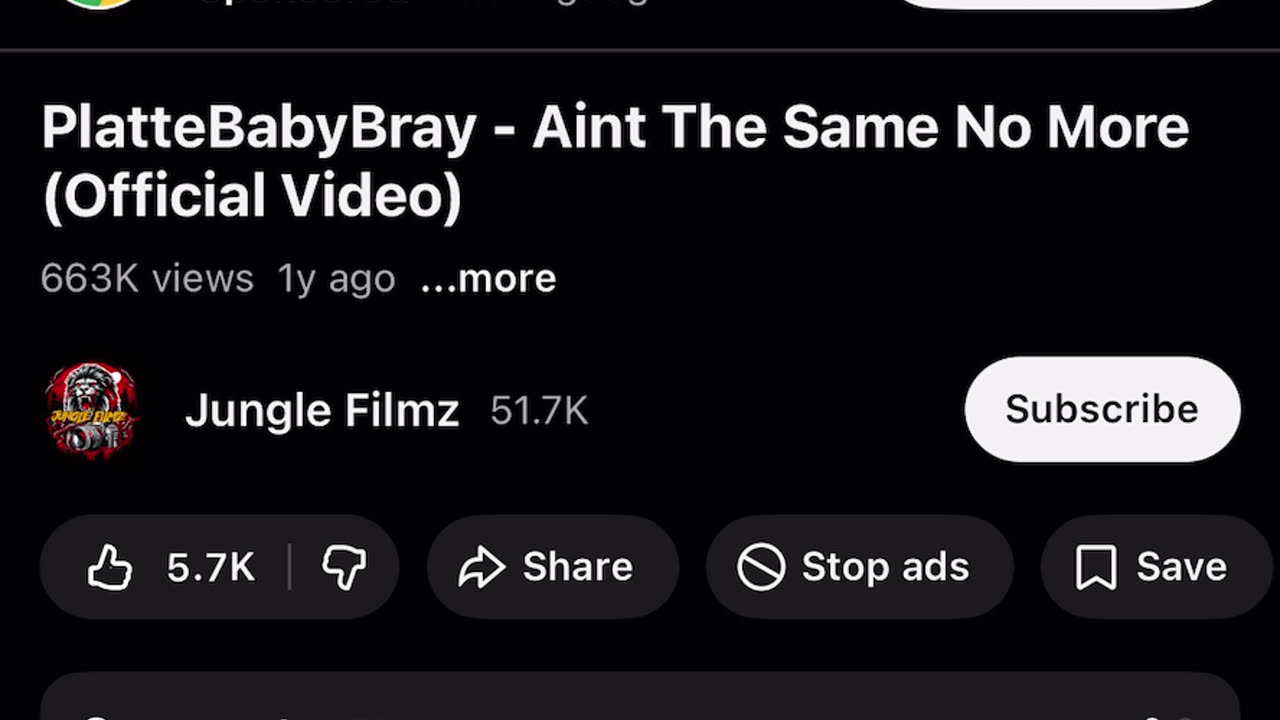Viewport: 1280px width, 720px height.
Task: Tap the 5.7K like count
Action: (211, 567)
